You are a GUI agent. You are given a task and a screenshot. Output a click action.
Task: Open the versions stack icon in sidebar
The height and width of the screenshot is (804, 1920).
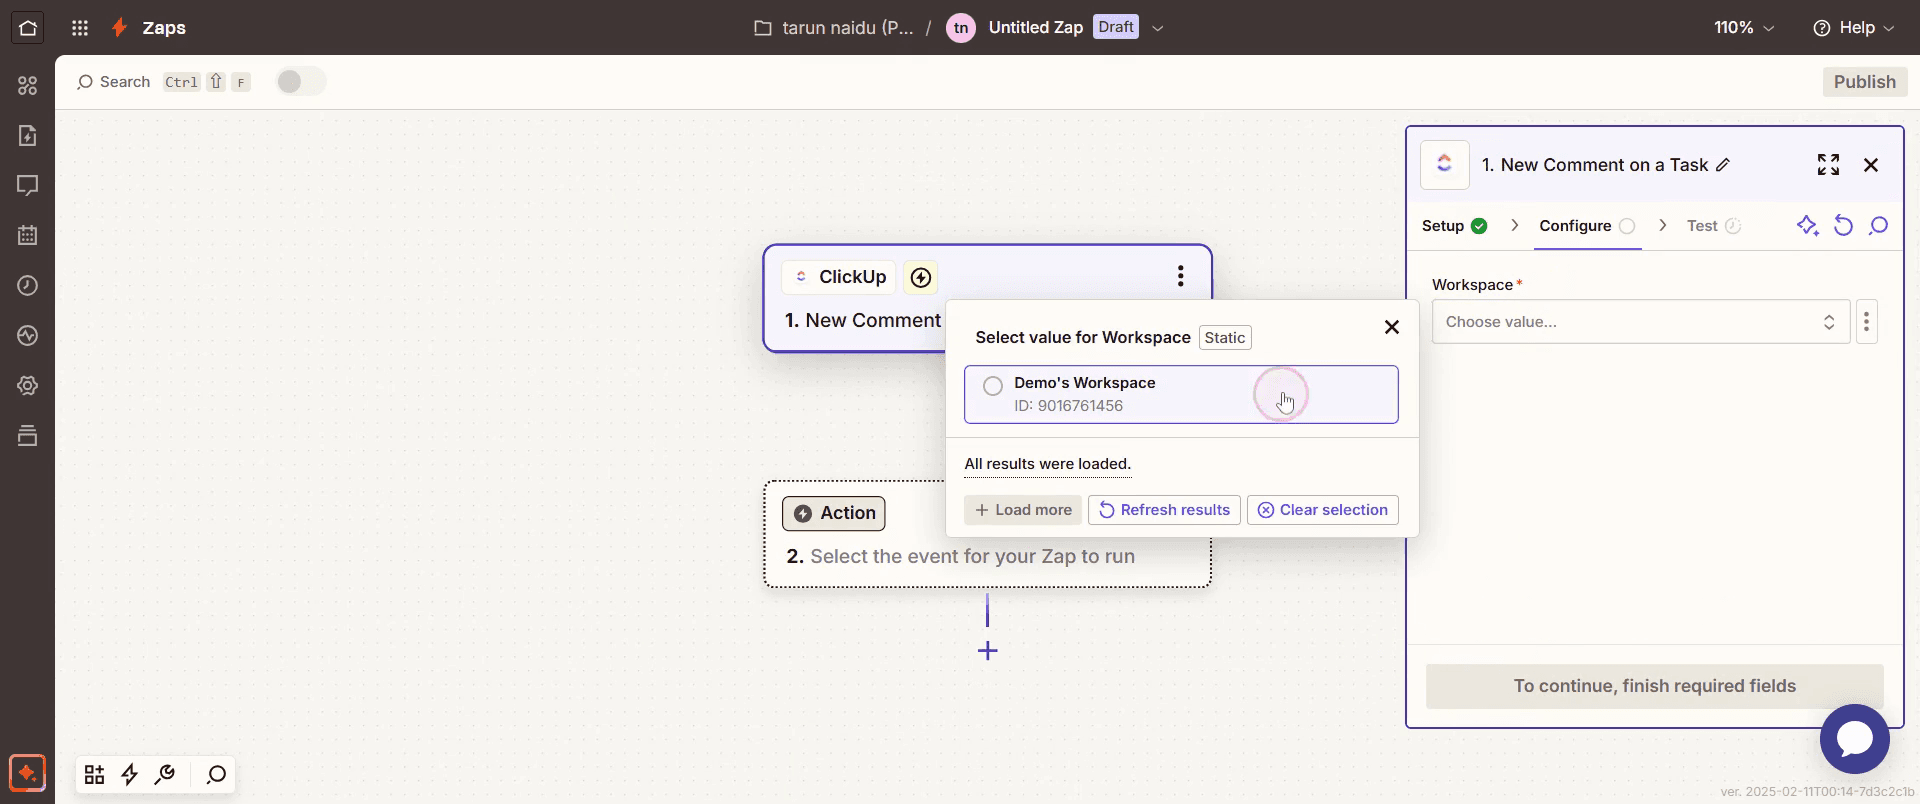pyautogui.click(x=28, y=435)
